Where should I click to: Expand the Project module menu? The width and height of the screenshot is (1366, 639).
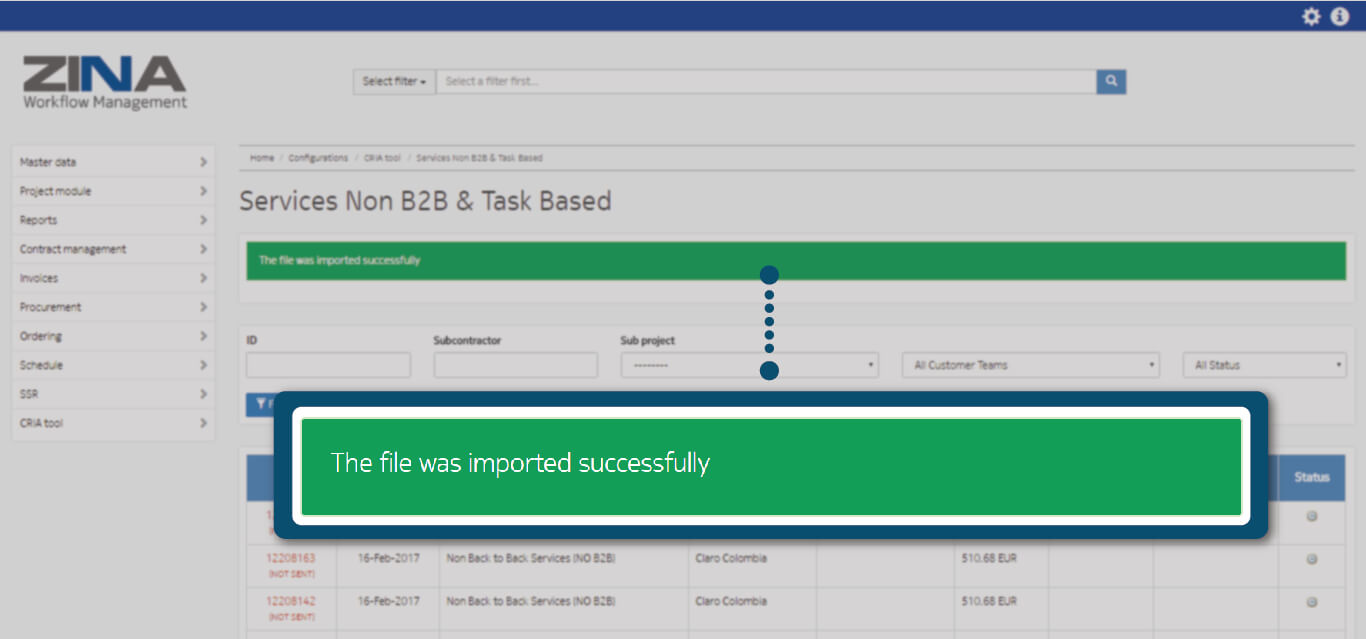point(113,191)
